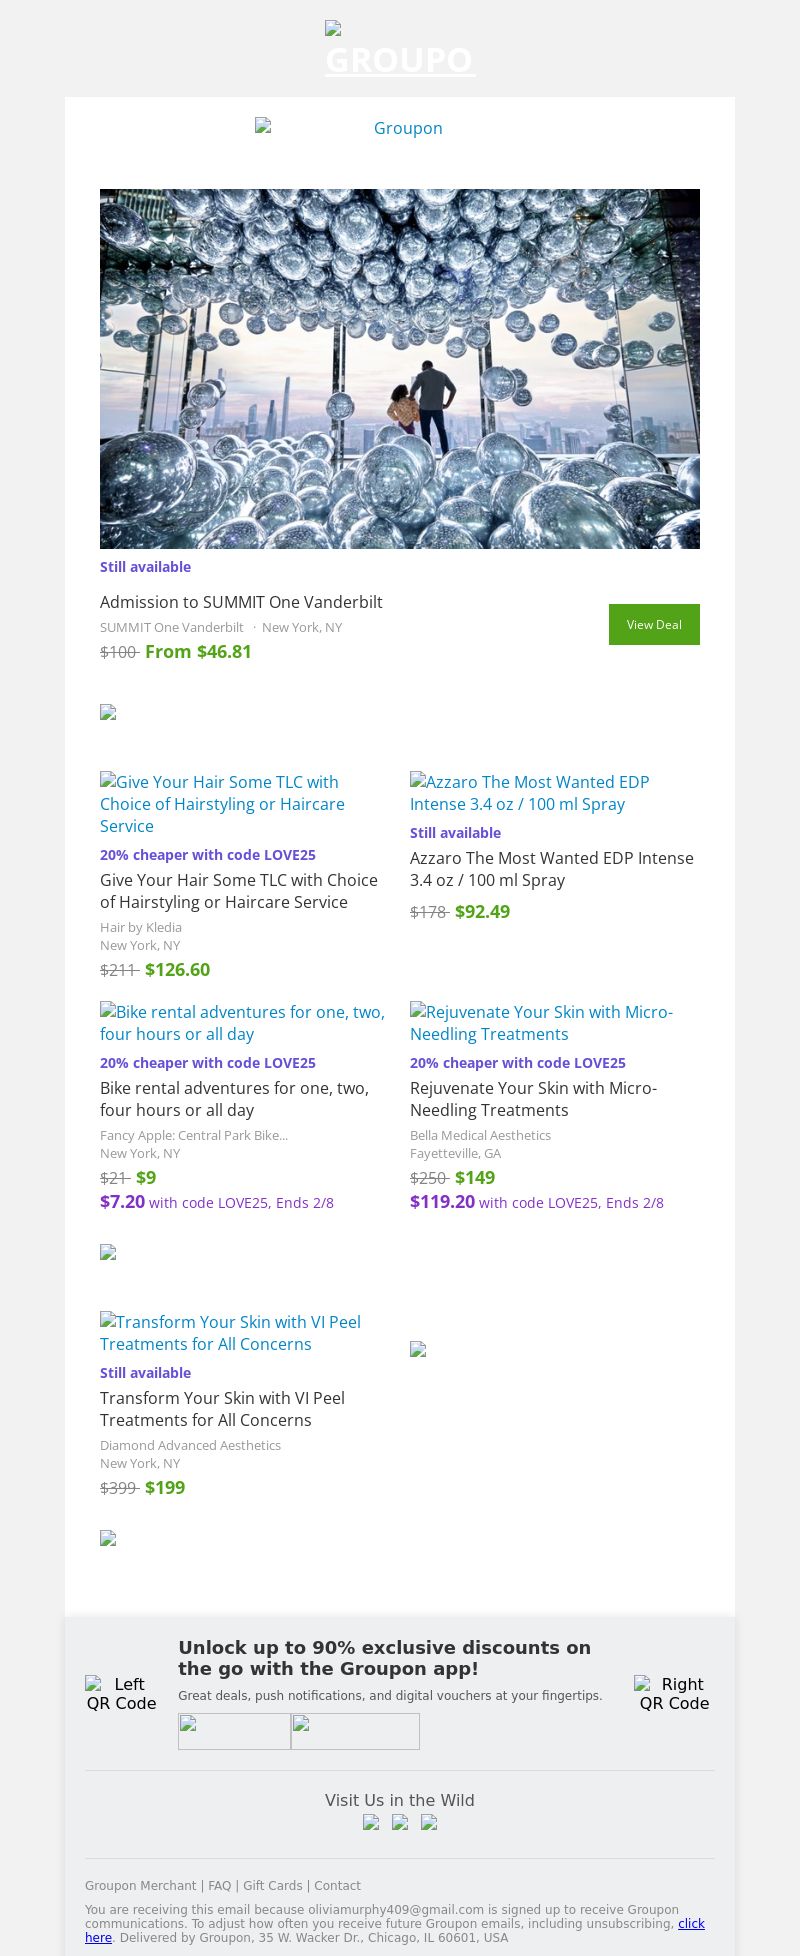Click the first app store badge
The image size is (800, 1956).
tap(234, 1731)
